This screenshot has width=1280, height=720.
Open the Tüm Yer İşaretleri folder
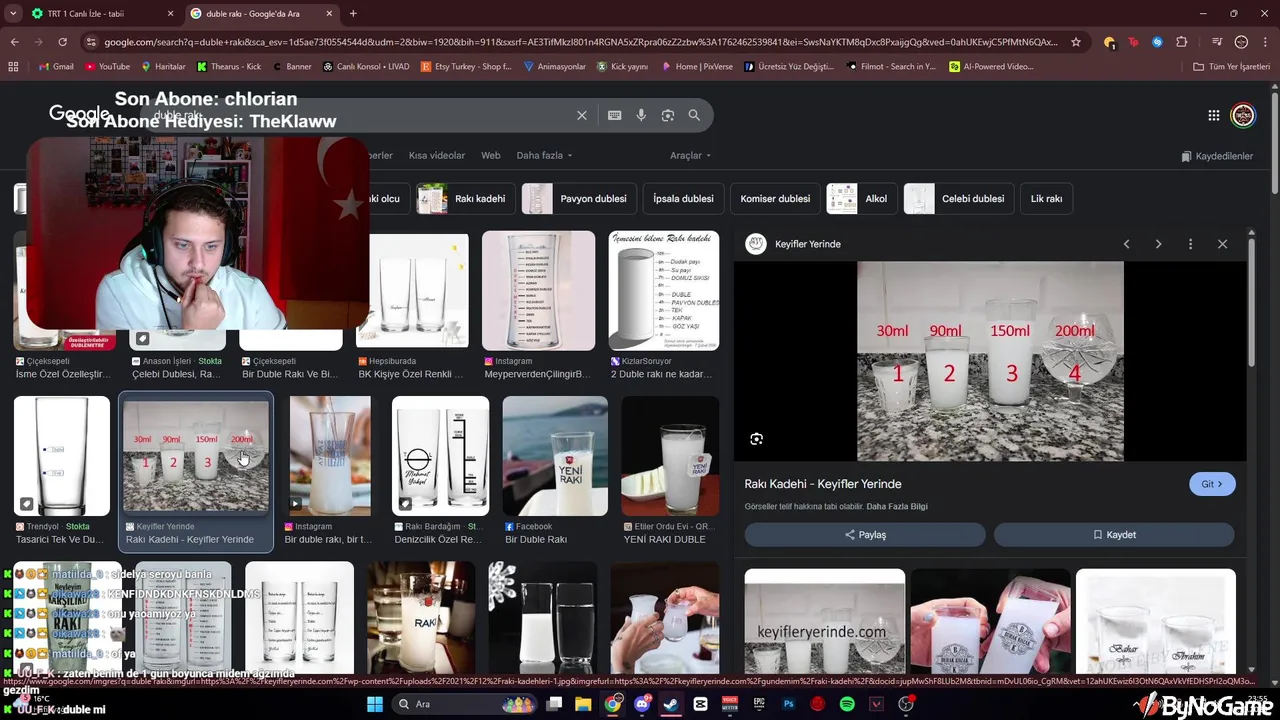(1231, 67)
